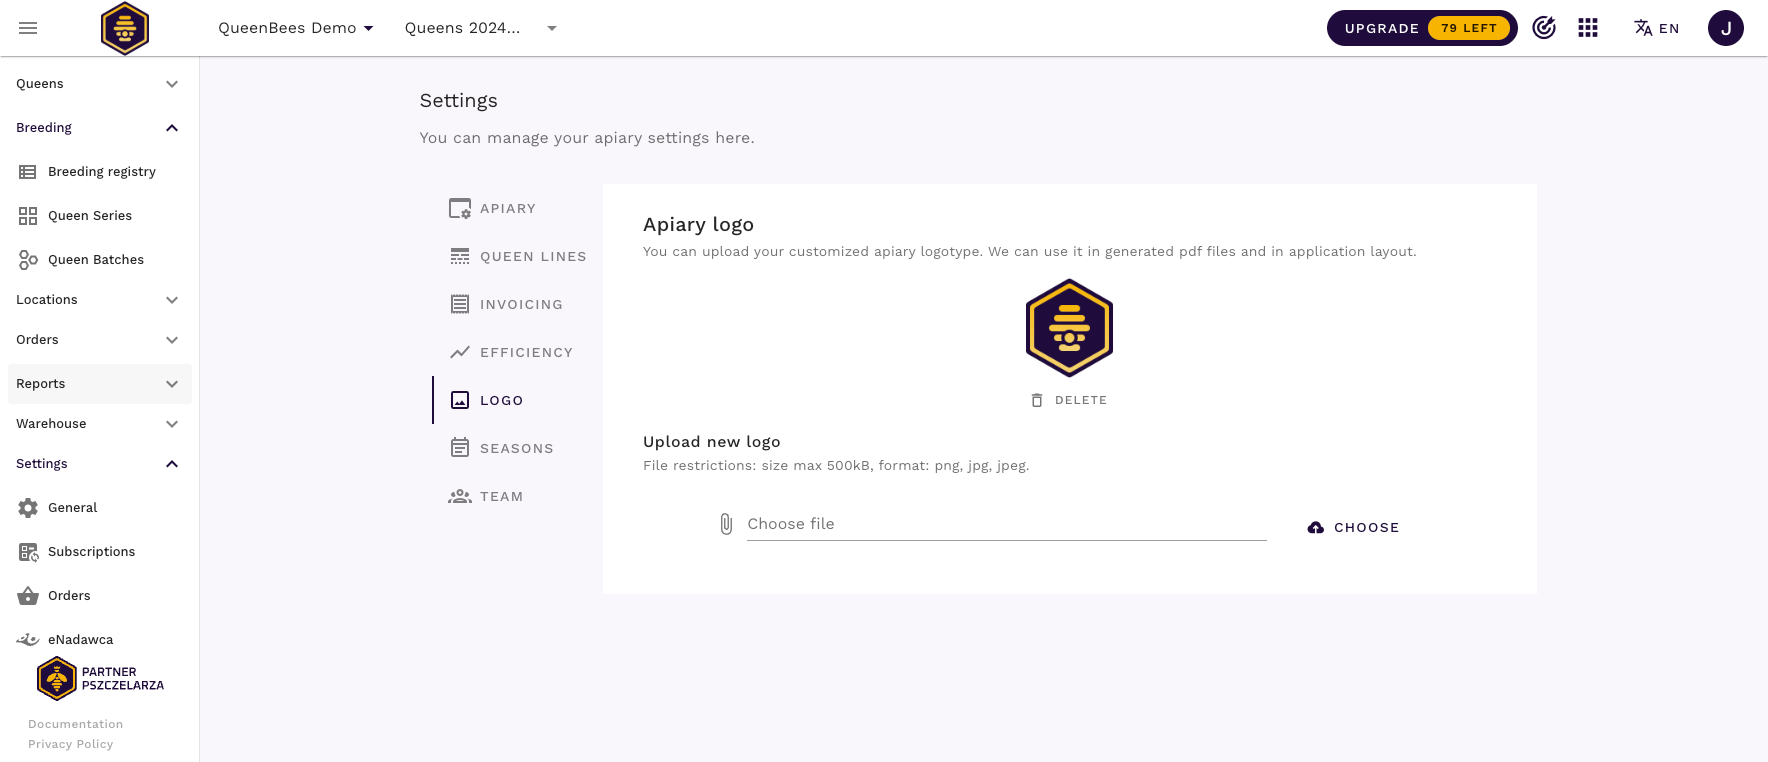
Task: Click the Partner Pszczelarza badge
Action: coord(100,679)
